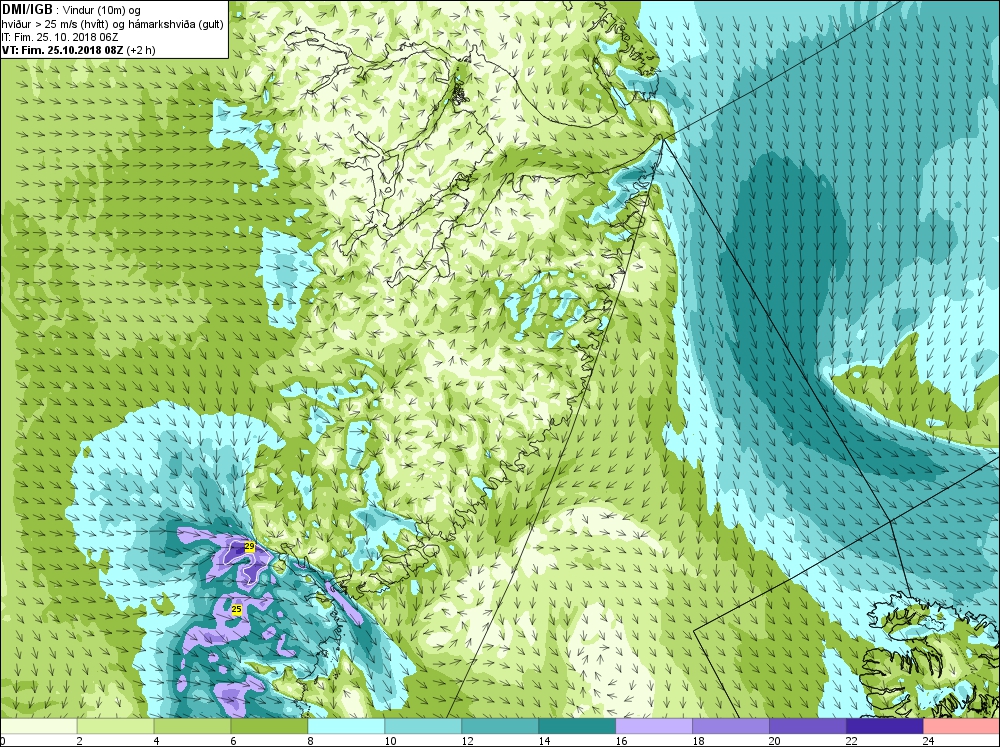Click the legend value 6

(x=233, y=741)
